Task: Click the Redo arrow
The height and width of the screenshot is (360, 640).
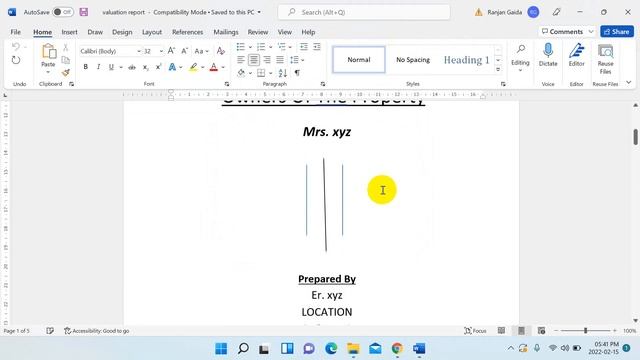Action: click(16, 60)
